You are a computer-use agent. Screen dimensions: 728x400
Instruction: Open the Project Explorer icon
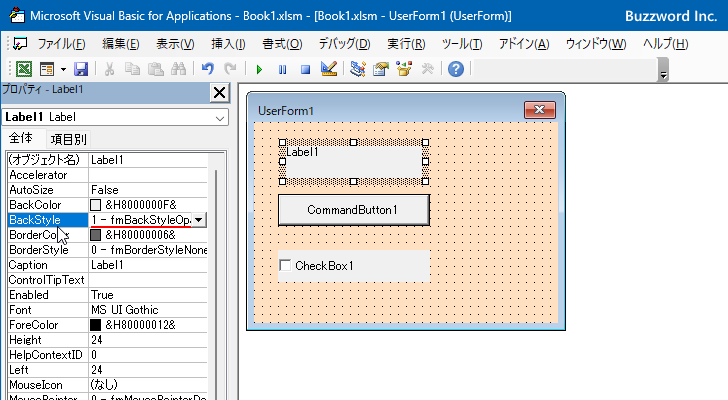point(358,69)
